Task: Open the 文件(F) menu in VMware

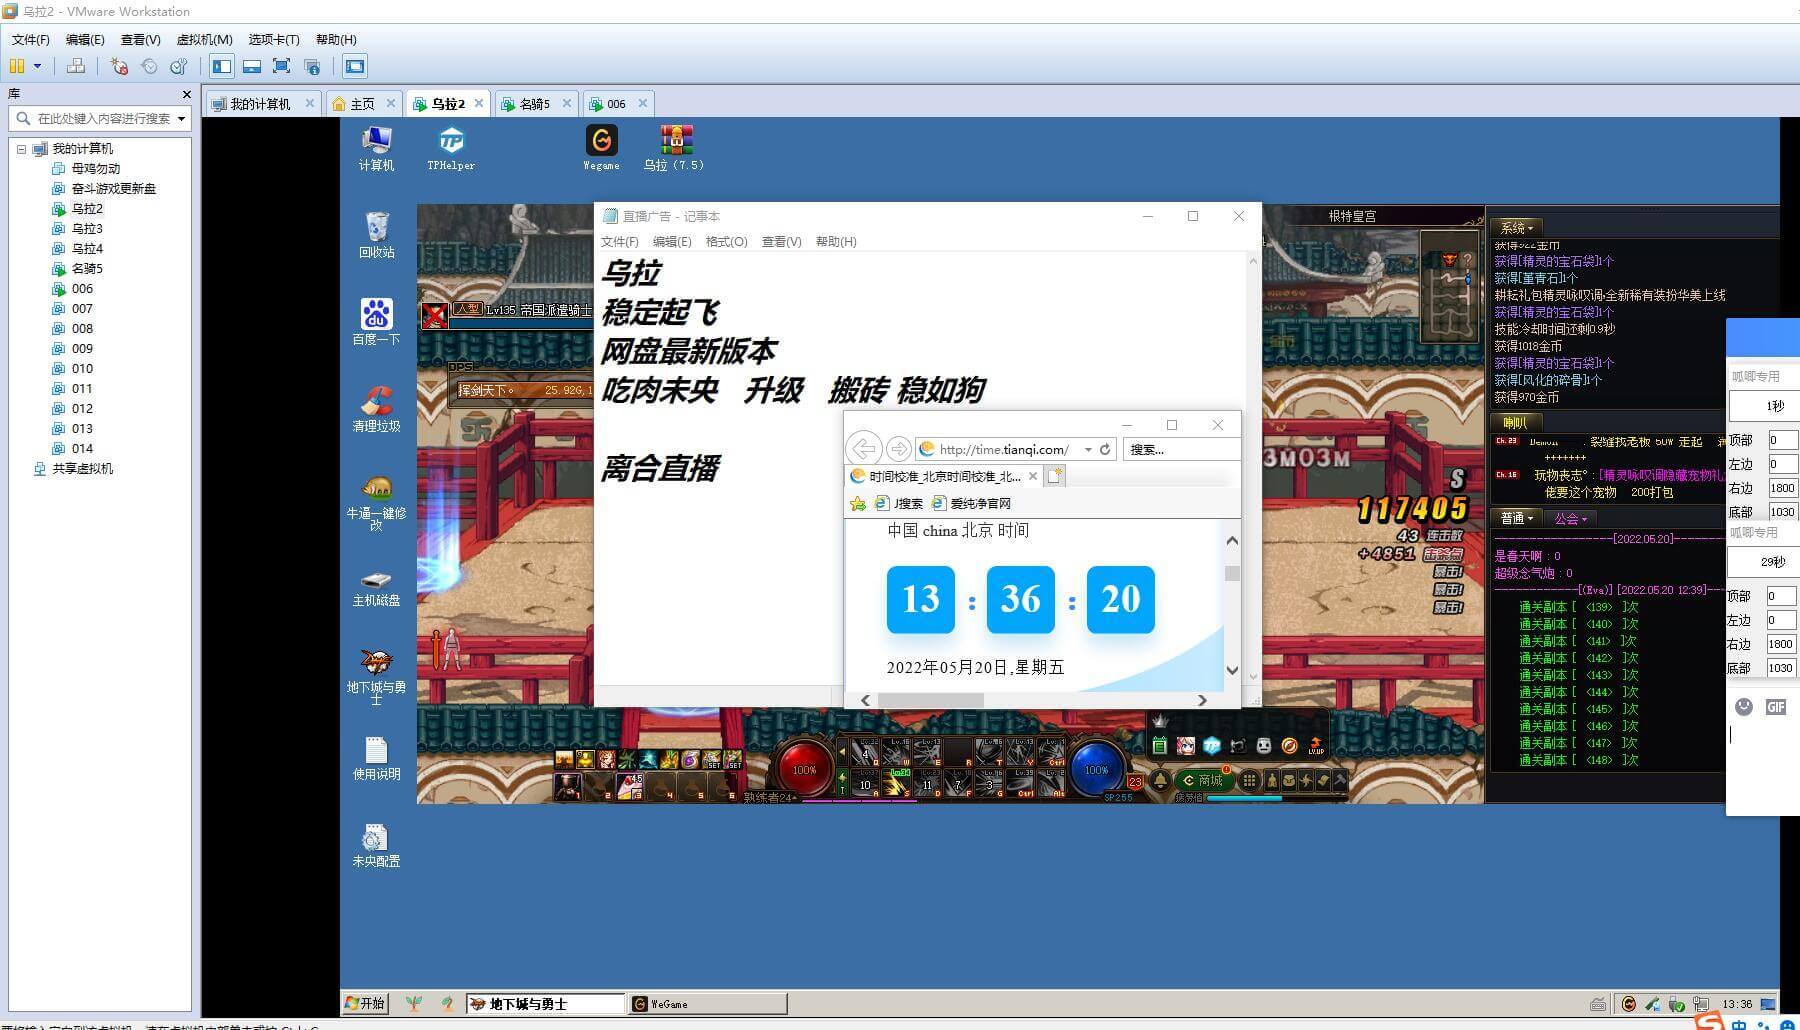Action: 31,39
